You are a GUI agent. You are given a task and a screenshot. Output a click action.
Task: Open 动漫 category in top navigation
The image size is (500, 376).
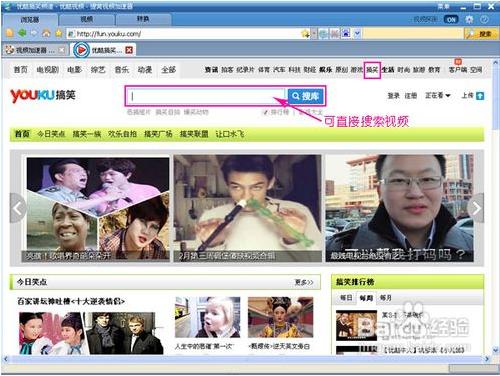[145, 70]
